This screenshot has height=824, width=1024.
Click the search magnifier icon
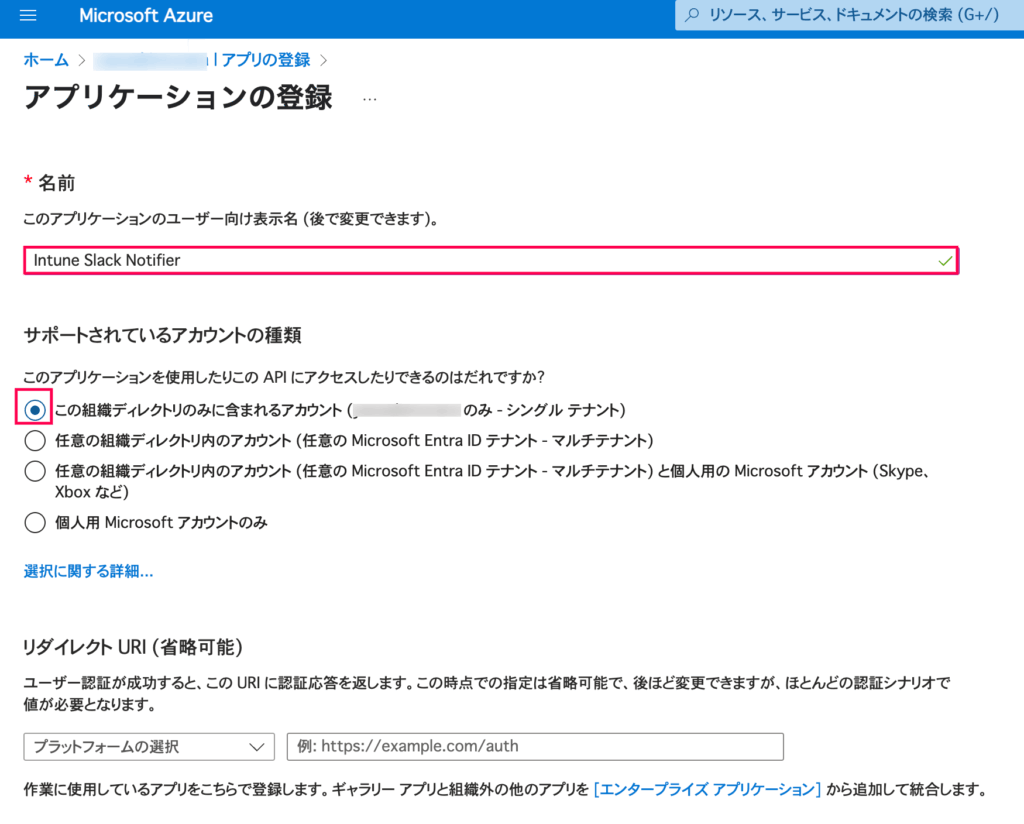click(692, 15)
